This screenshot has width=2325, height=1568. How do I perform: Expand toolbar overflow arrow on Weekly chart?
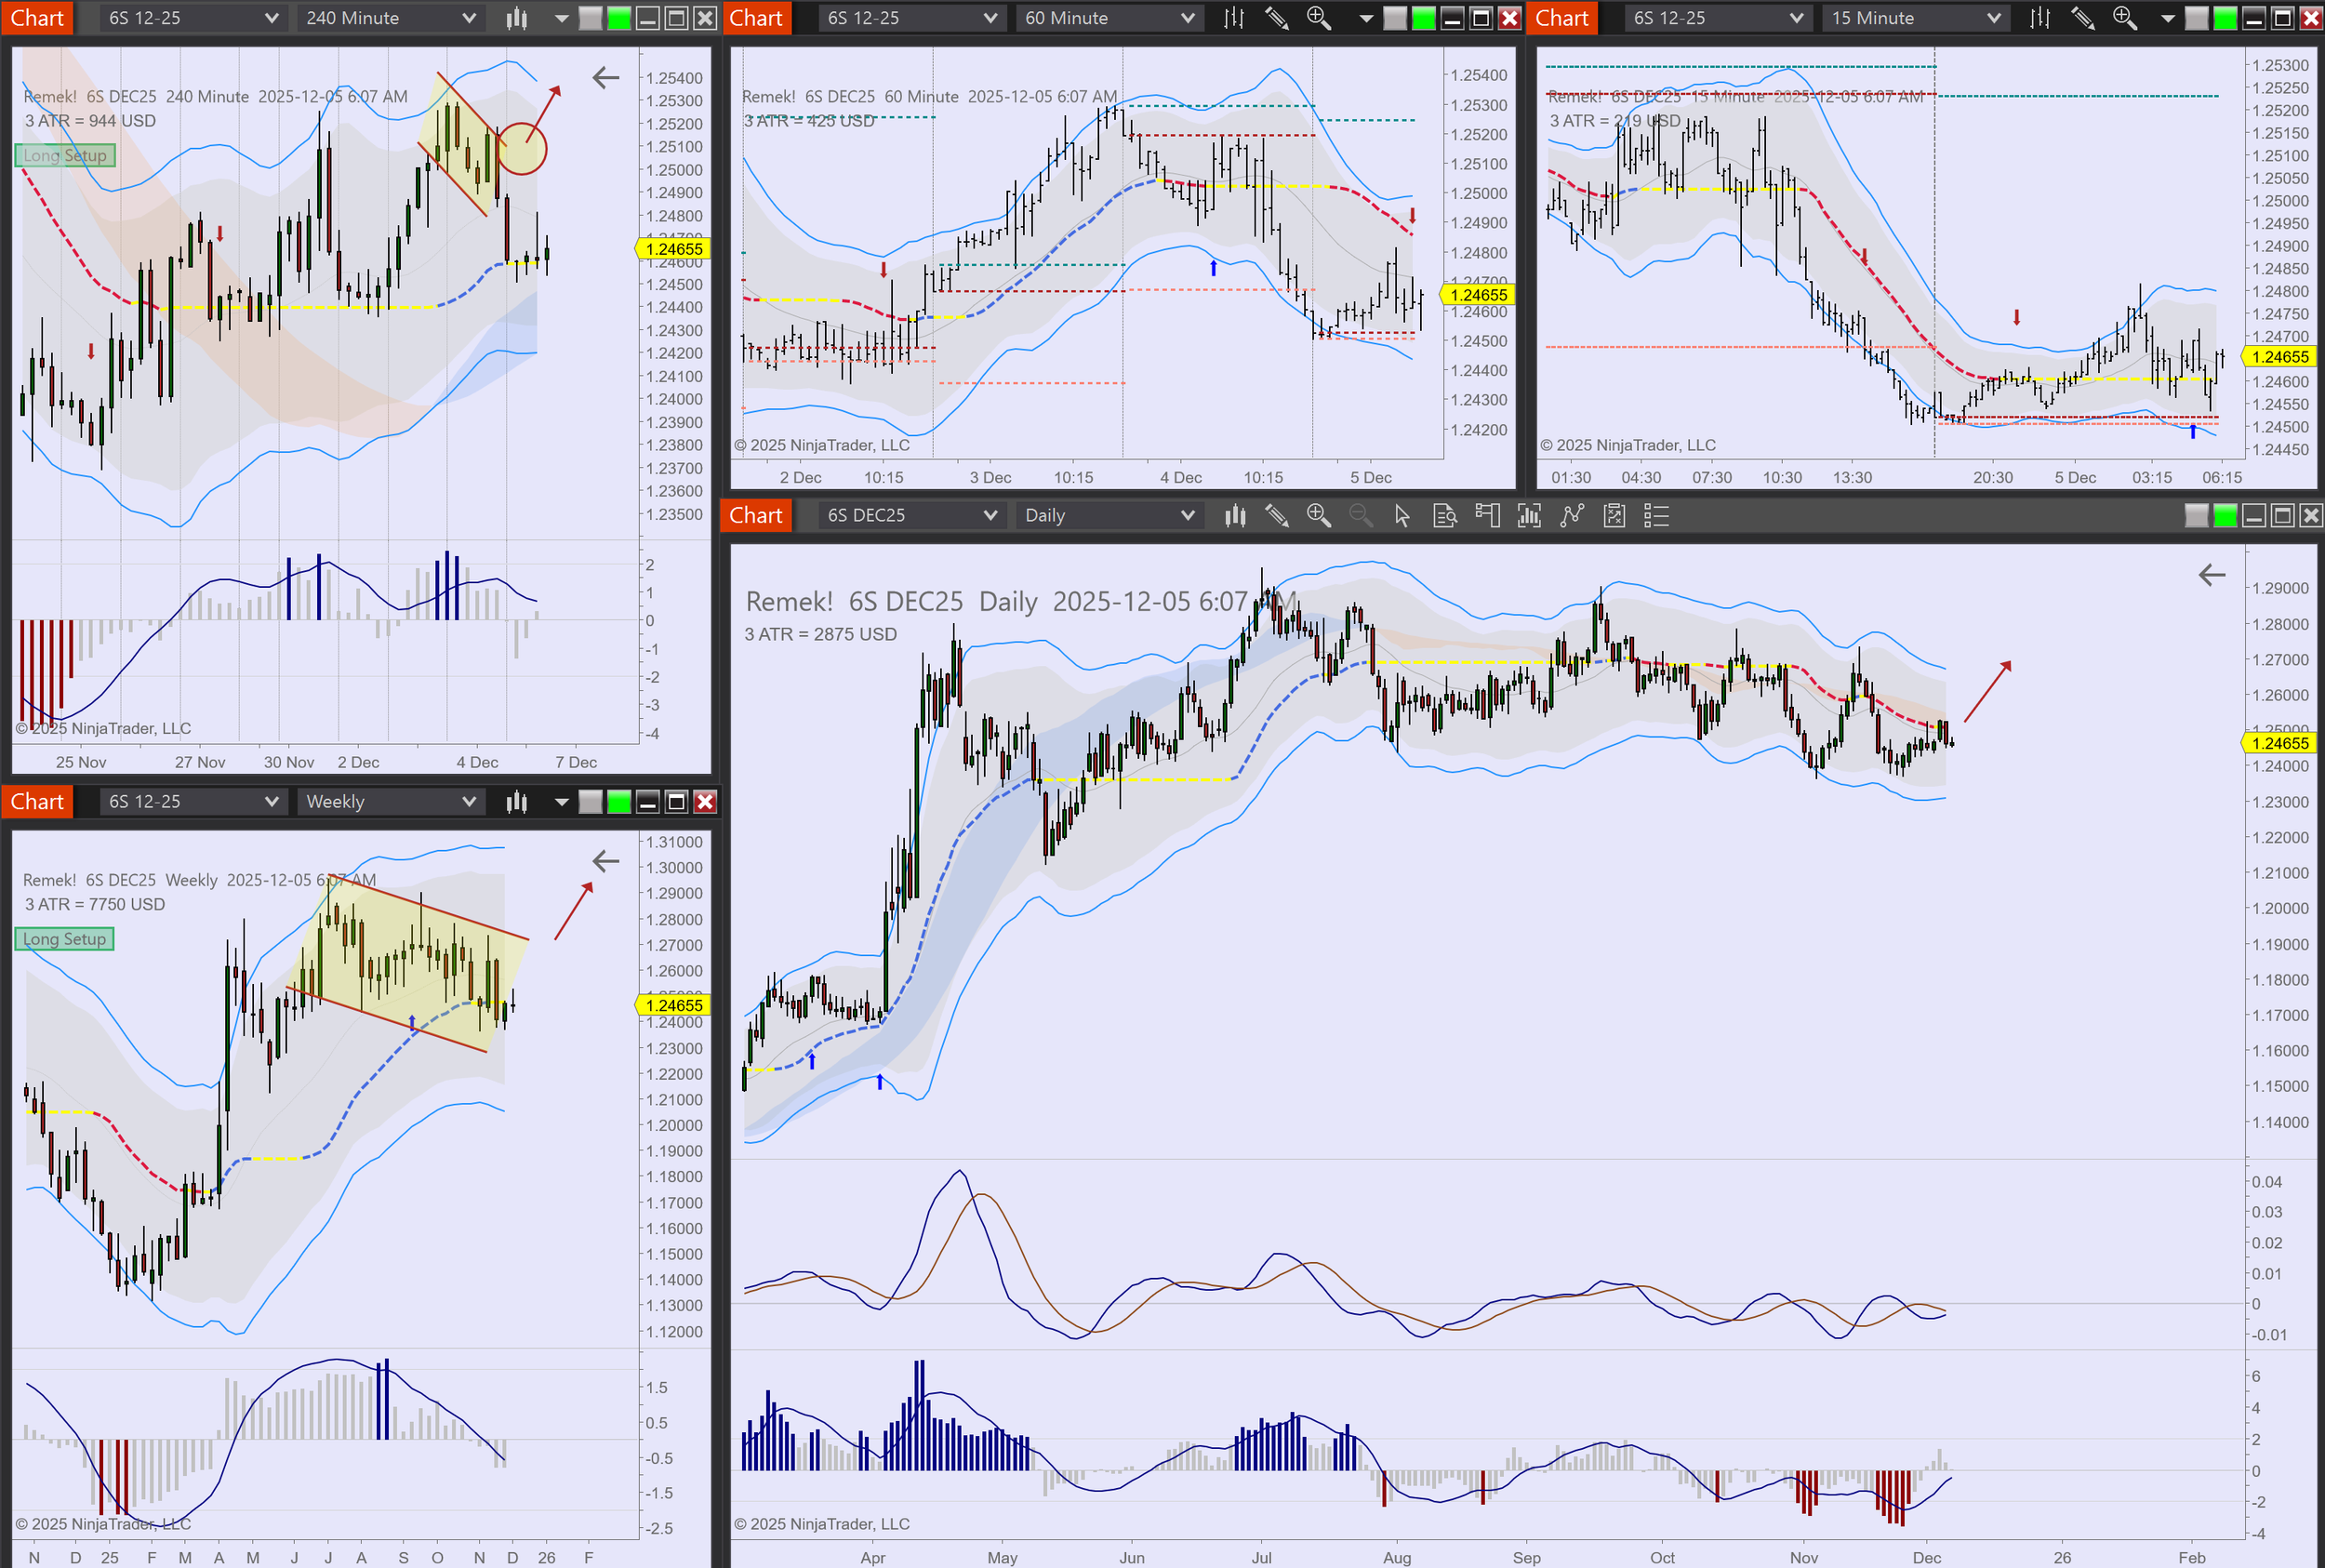561,802
